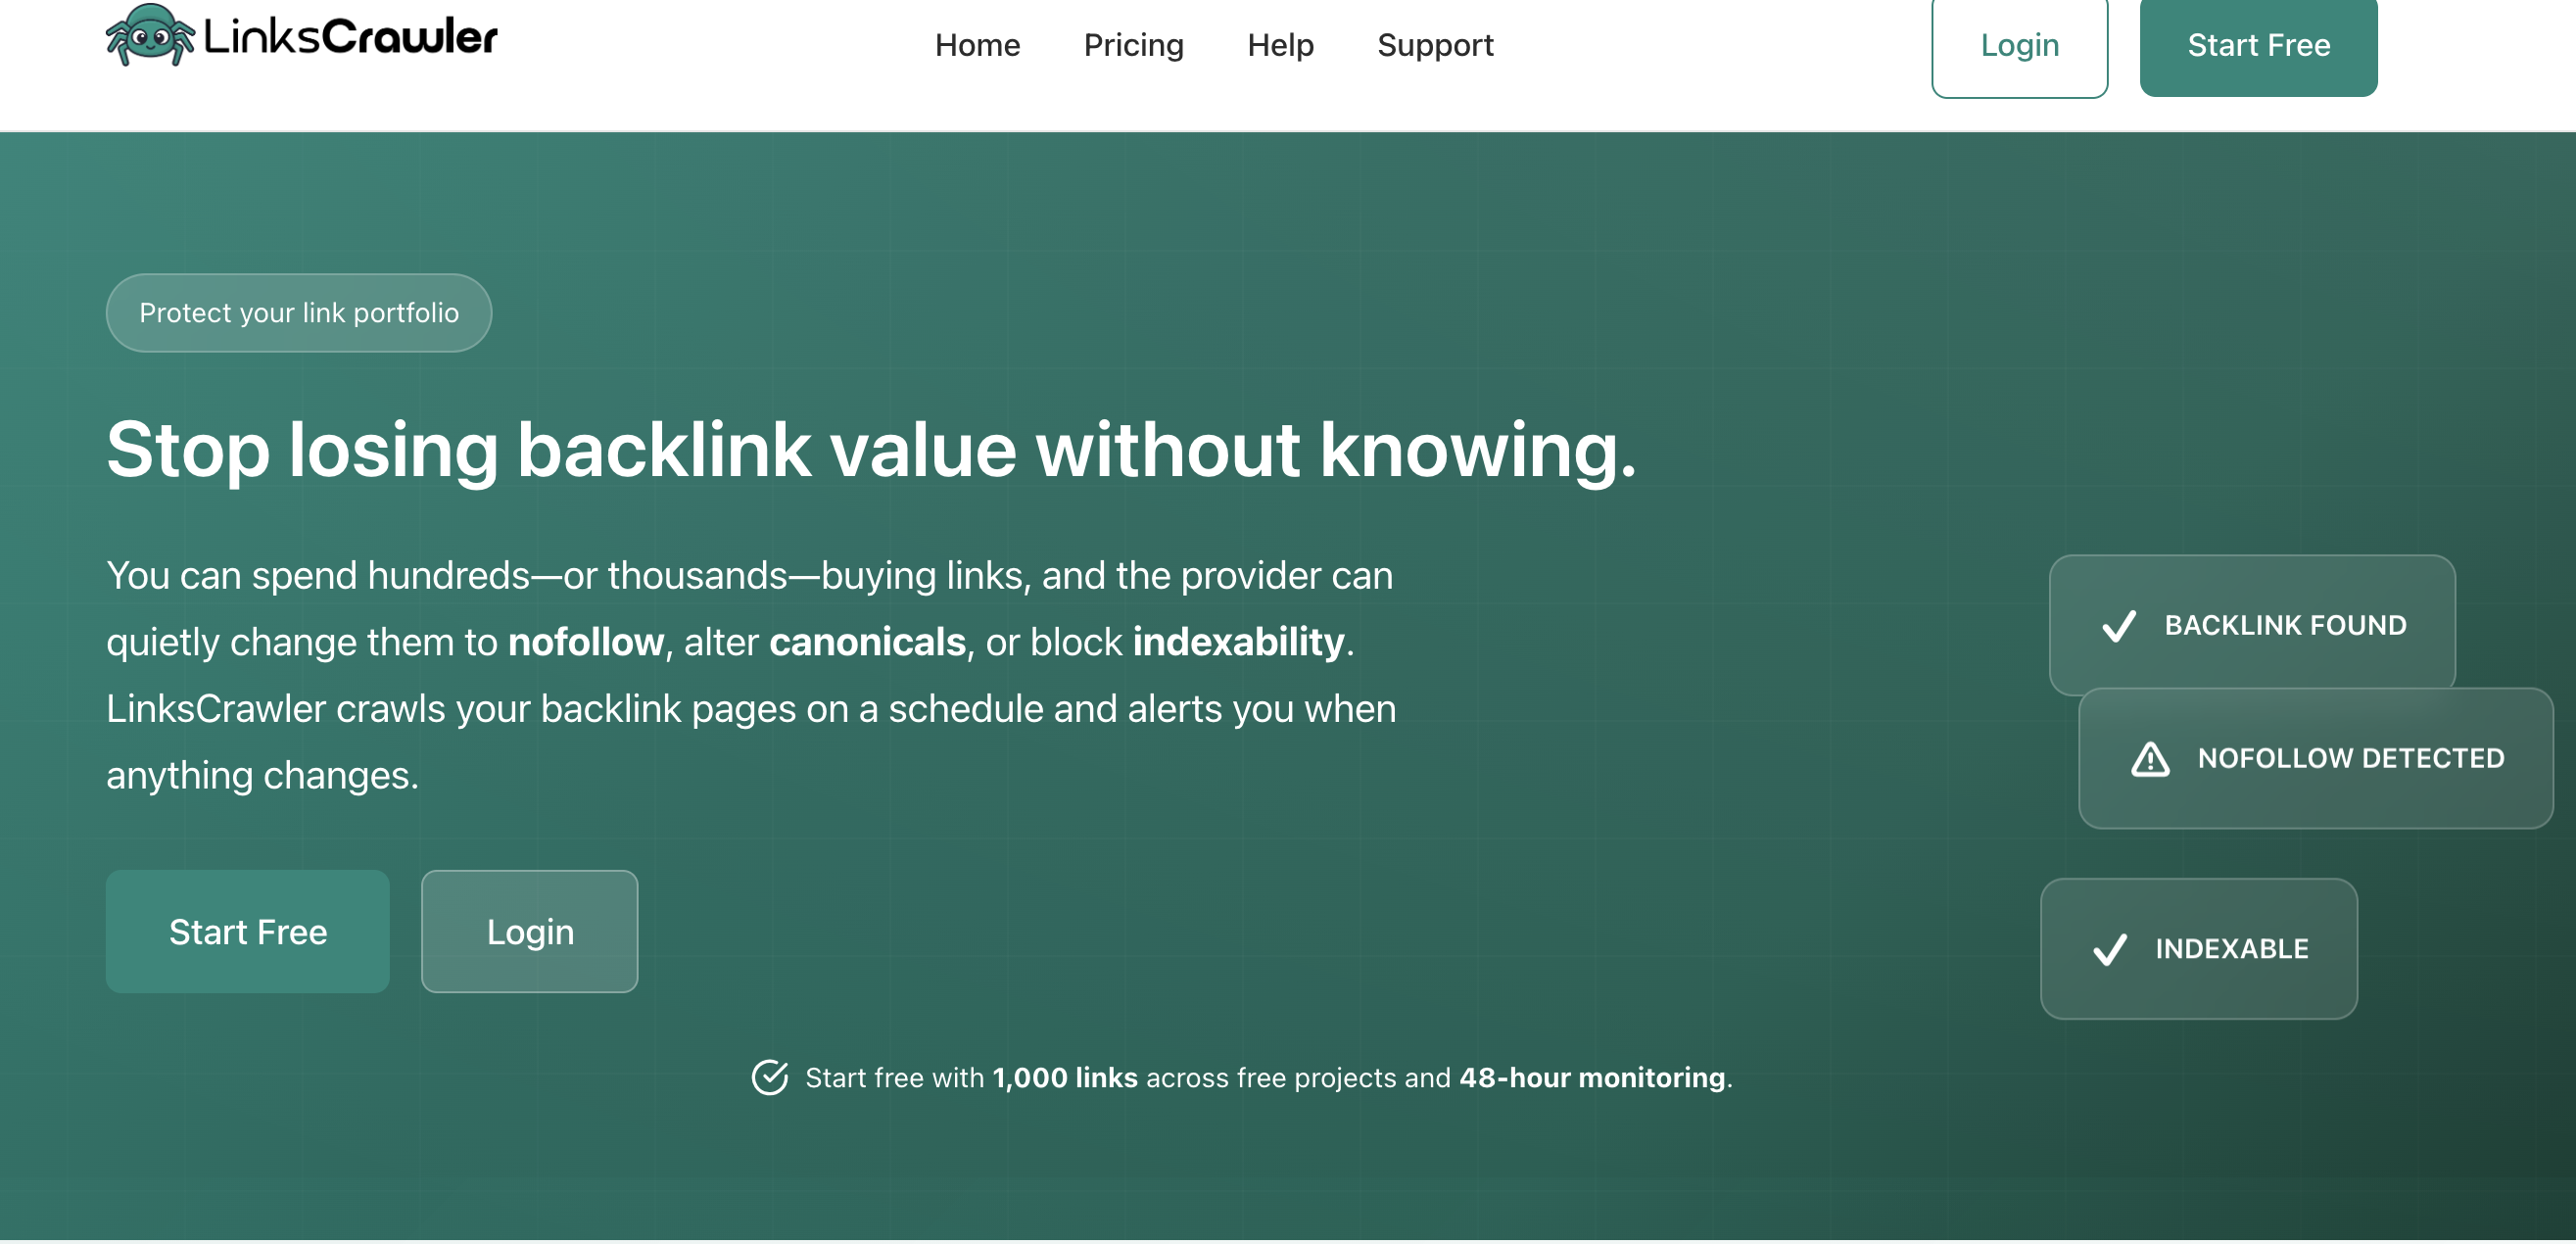Click the LinksCrawler spider logo icon
The height and width of the screenshot is (1244, 2576).
tap(149, 37)
